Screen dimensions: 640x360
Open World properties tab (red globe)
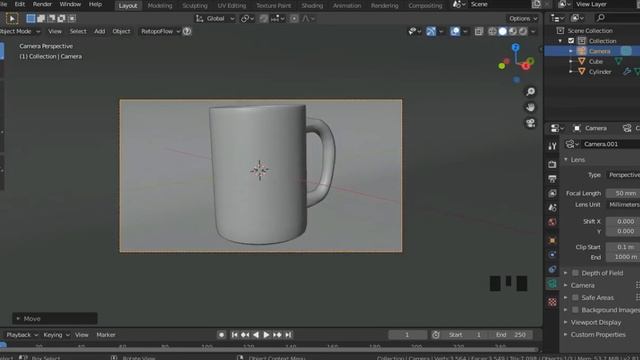pos(552,222)
